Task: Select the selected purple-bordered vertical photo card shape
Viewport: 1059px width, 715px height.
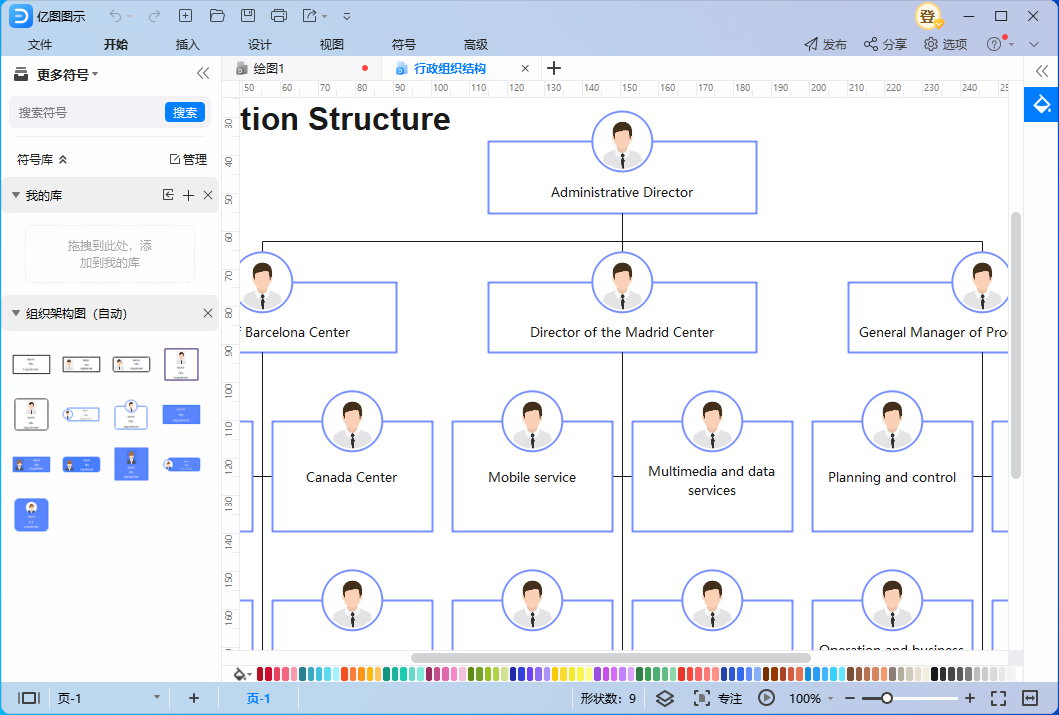Action: (181, 365)
